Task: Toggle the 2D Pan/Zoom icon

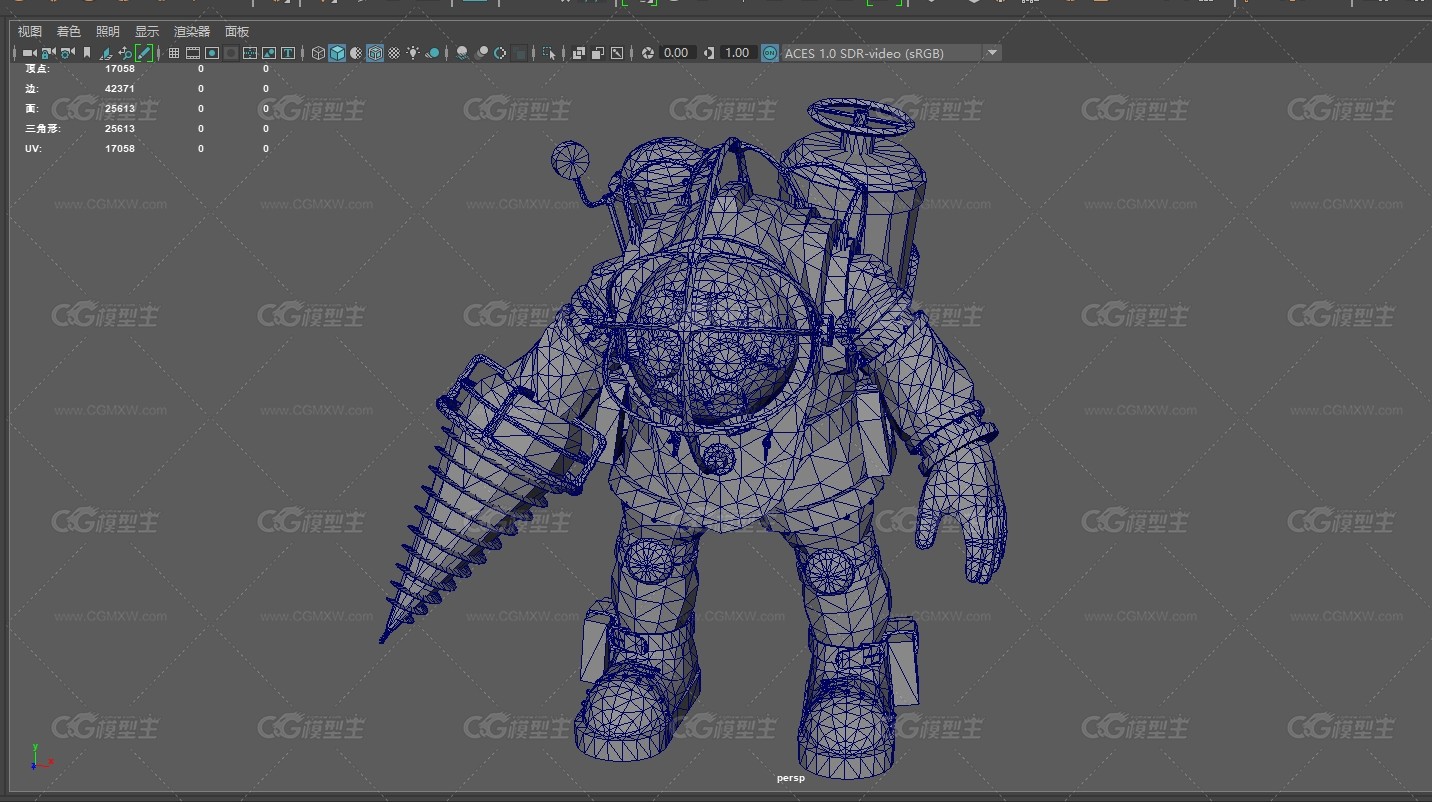Action: click(125, 53)
